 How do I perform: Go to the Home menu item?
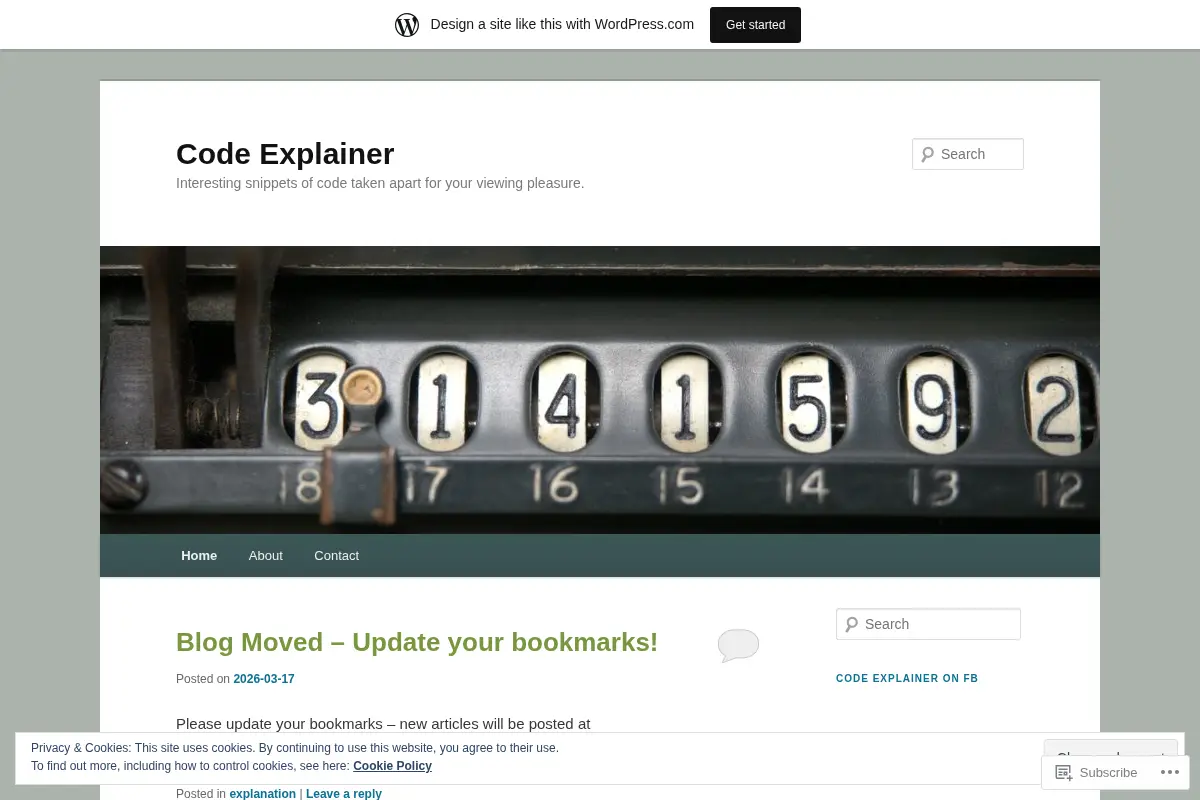click(x=199, y=555)
